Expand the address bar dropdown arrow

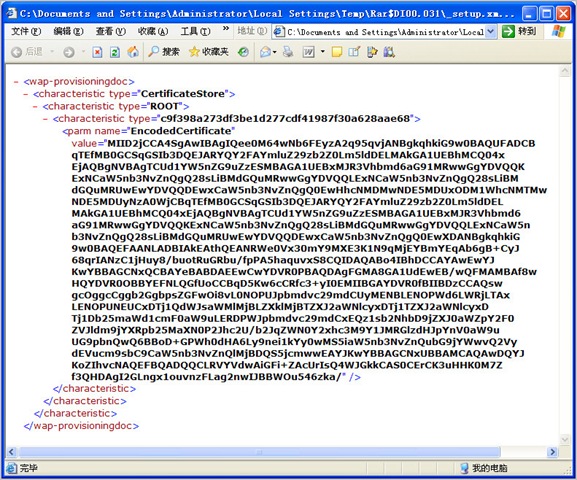490,32
